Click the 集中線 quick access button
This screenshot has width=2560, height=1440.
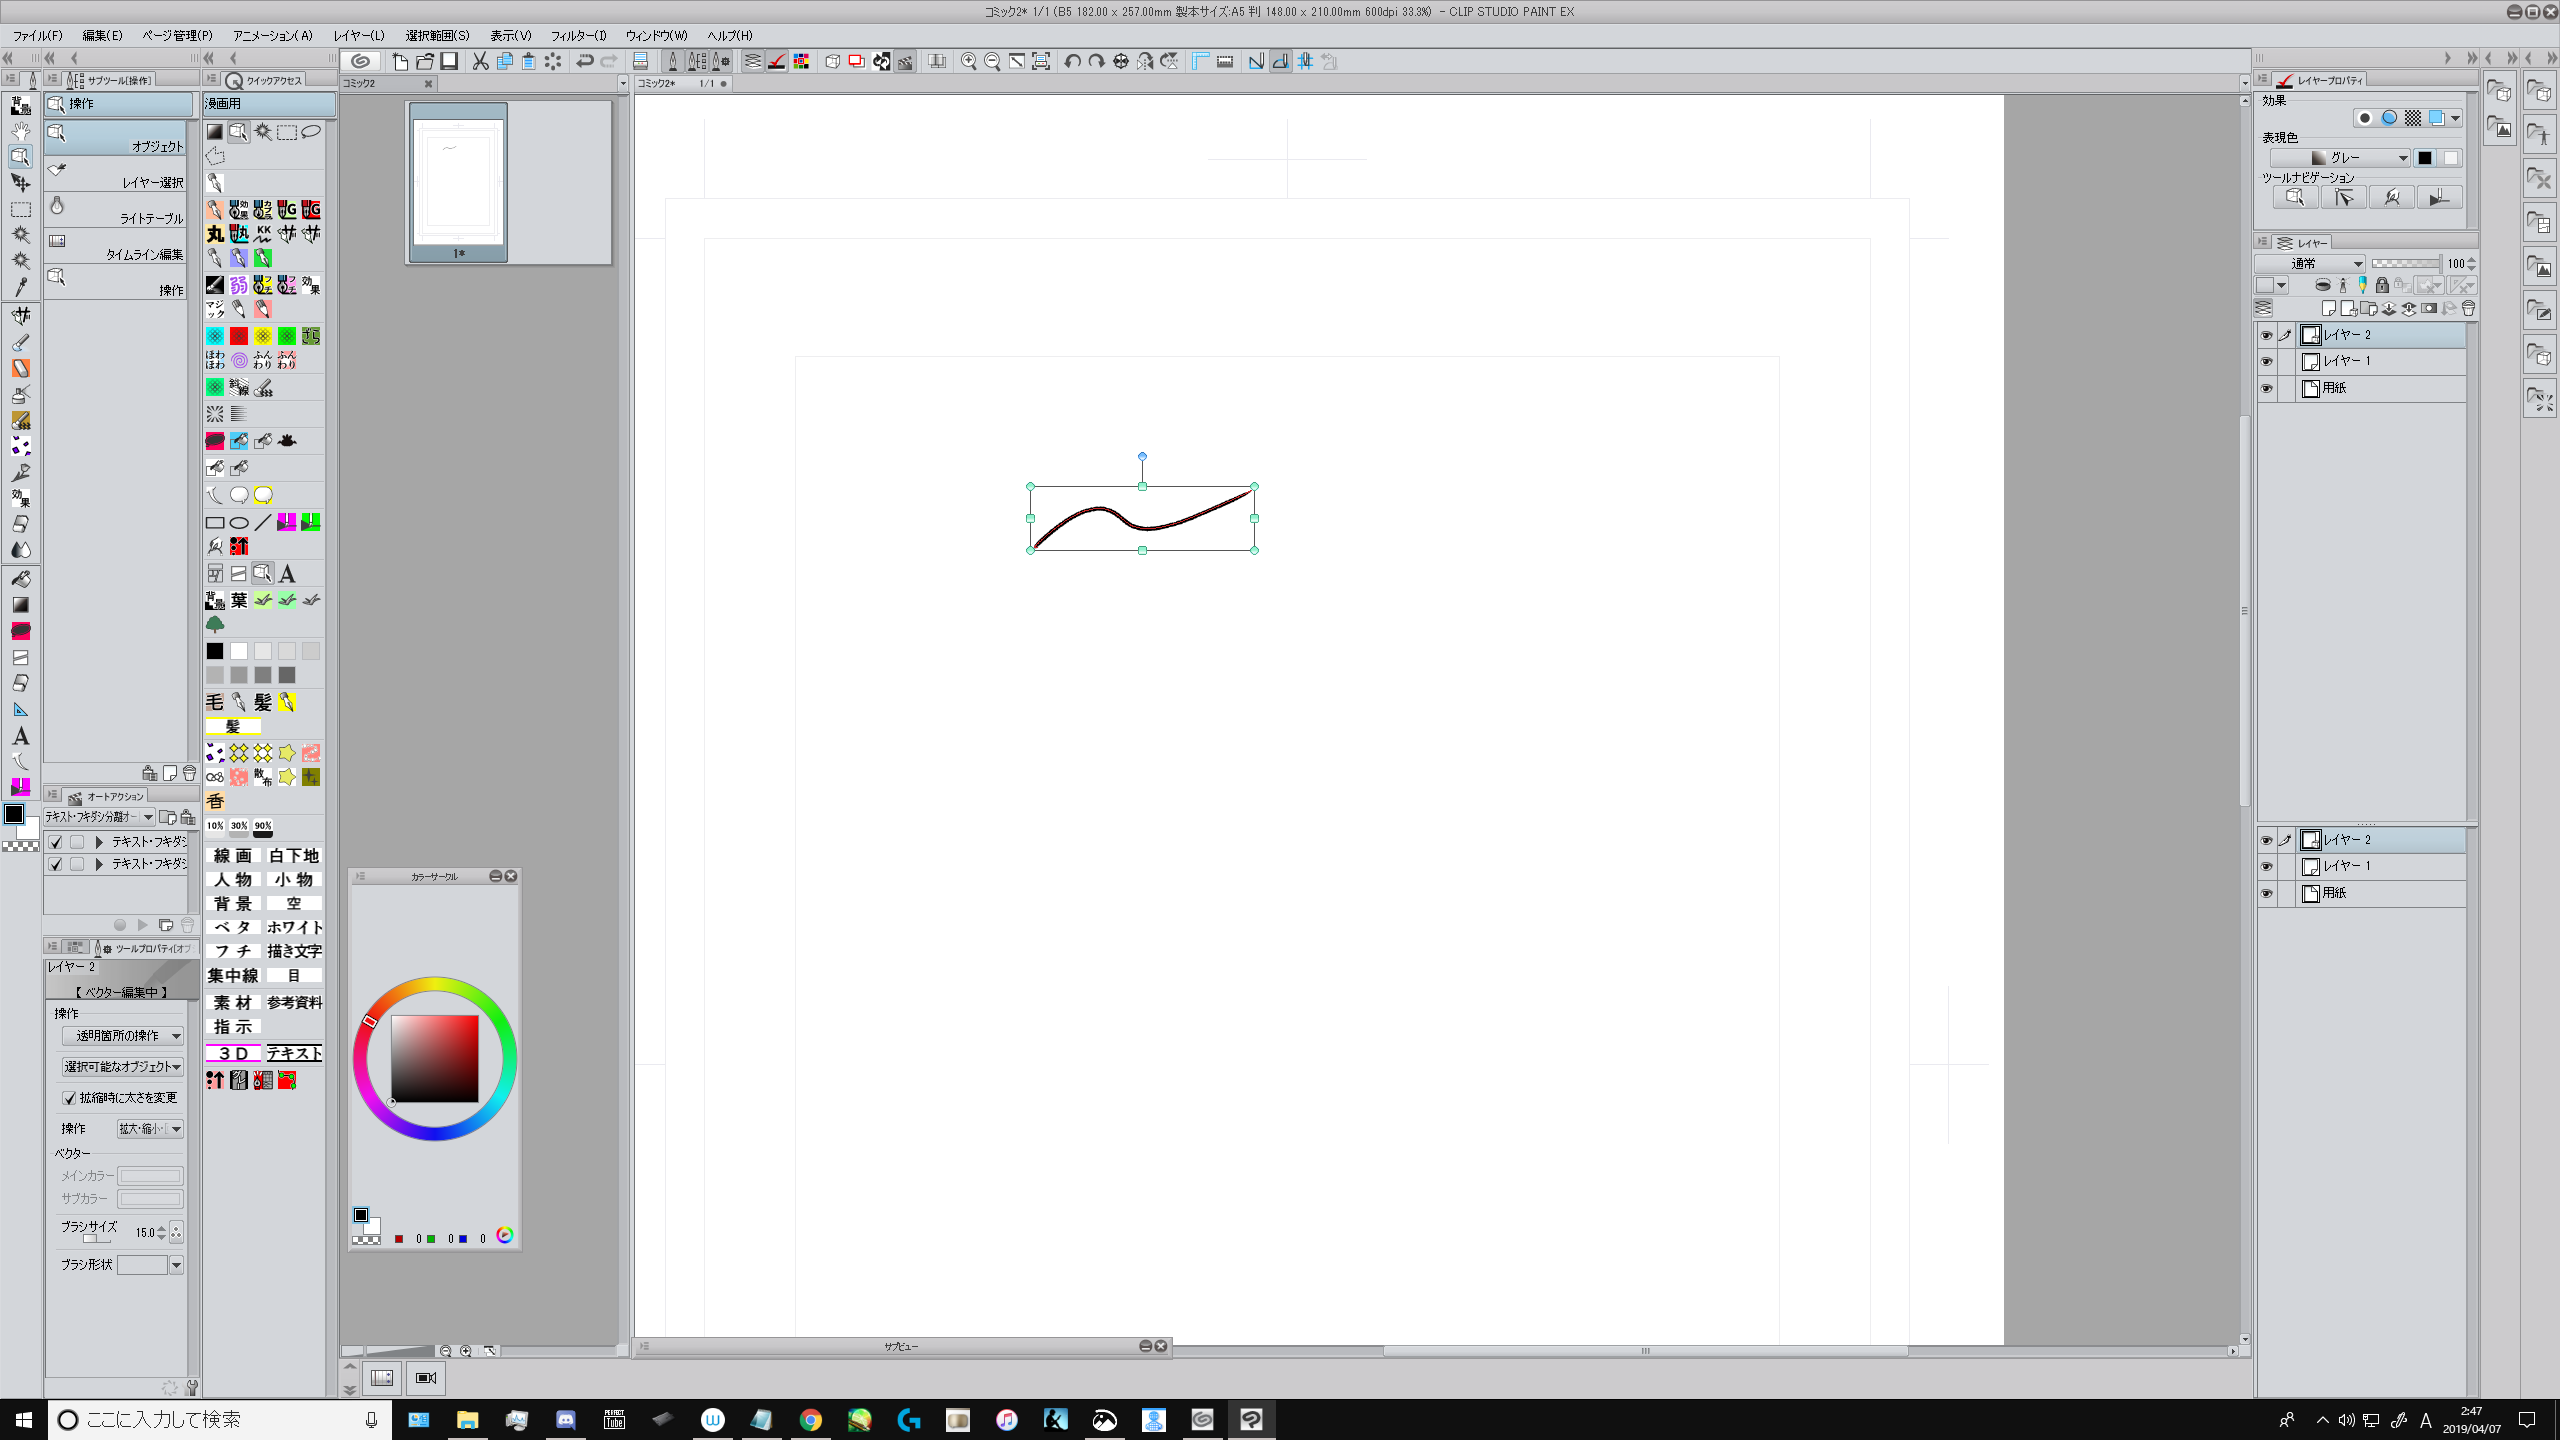233,975
